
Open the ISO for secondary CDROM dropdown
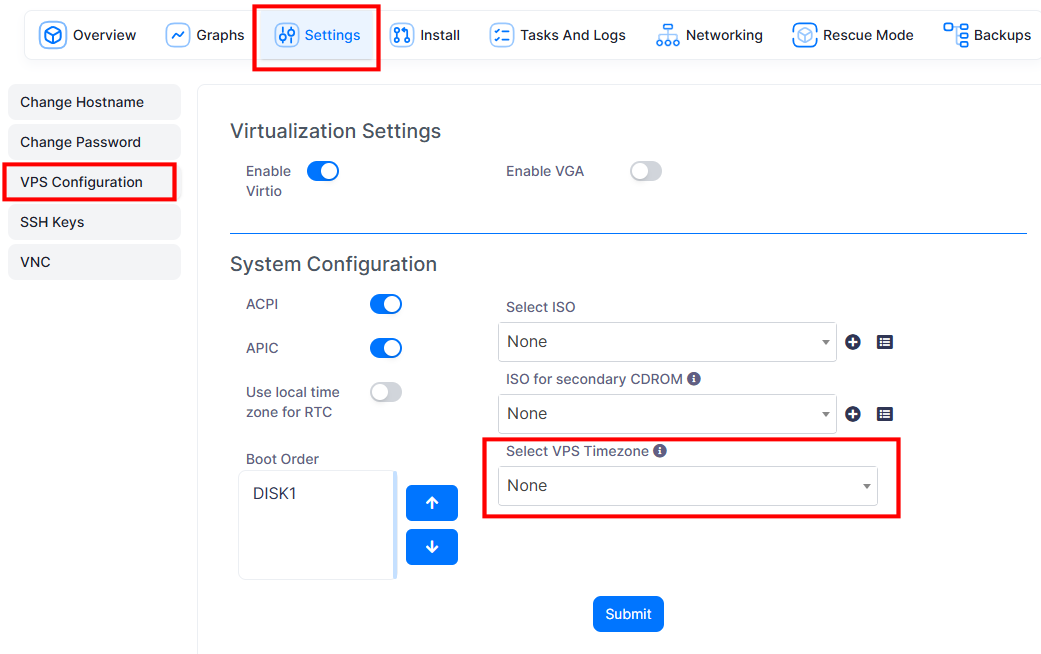(667, 414)
